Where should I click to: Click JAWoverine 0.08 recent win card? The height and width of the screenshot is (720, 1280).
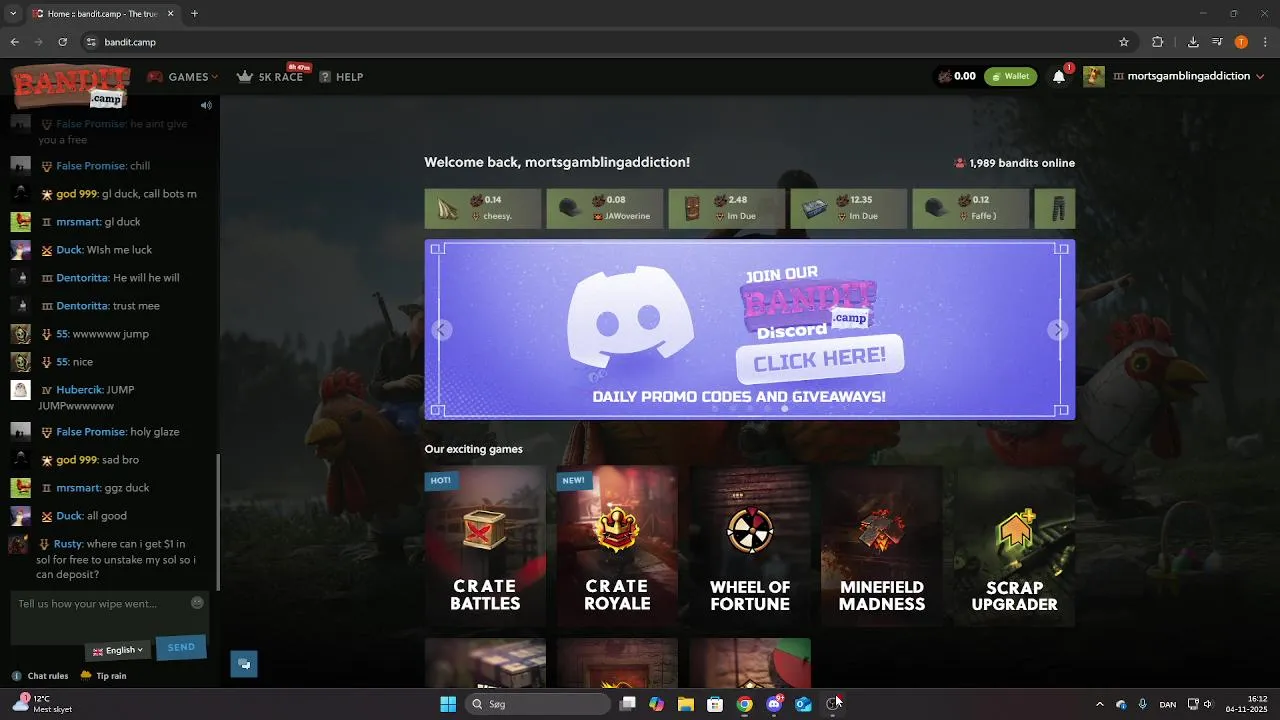[x=605, y=208]
